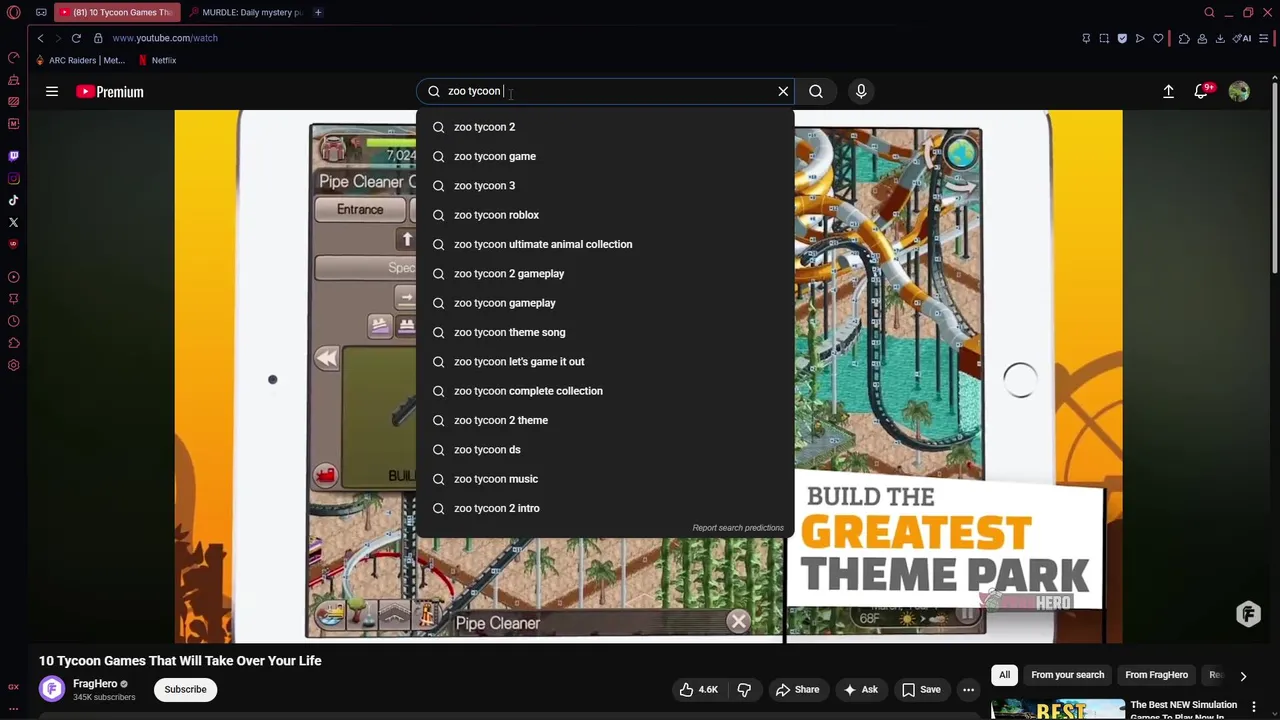Share the video

click(797, 689)
